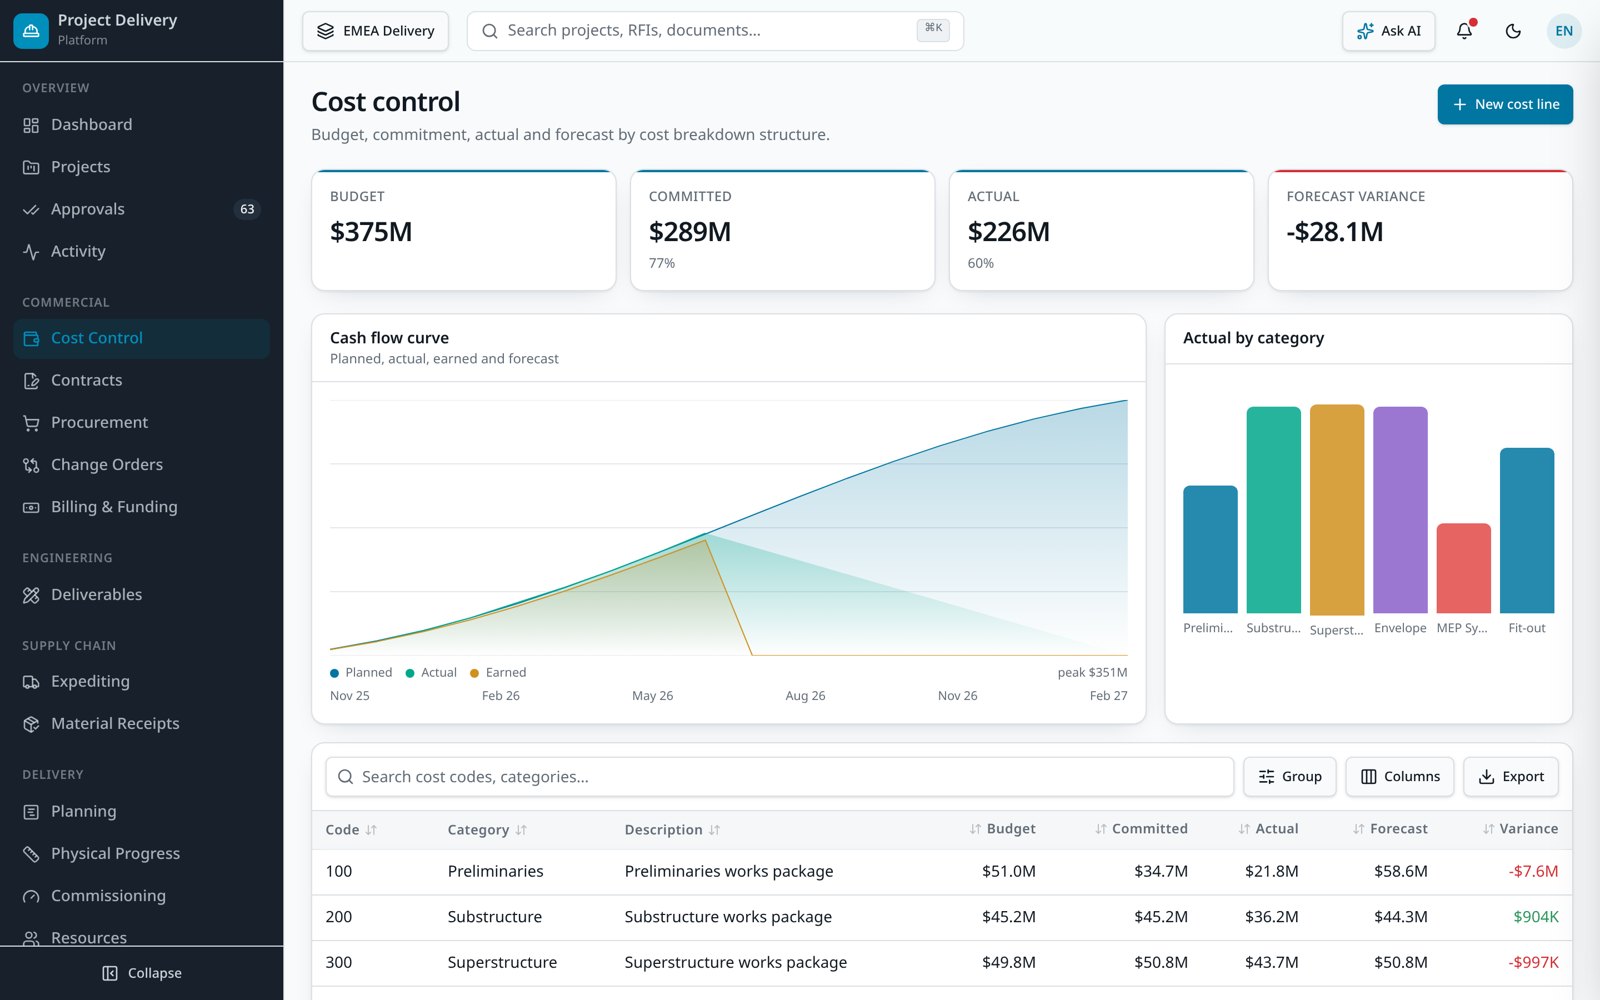Click the Deliverables icon
The height and width of the screenshot is (1000, 1600).
pos(31,595)
